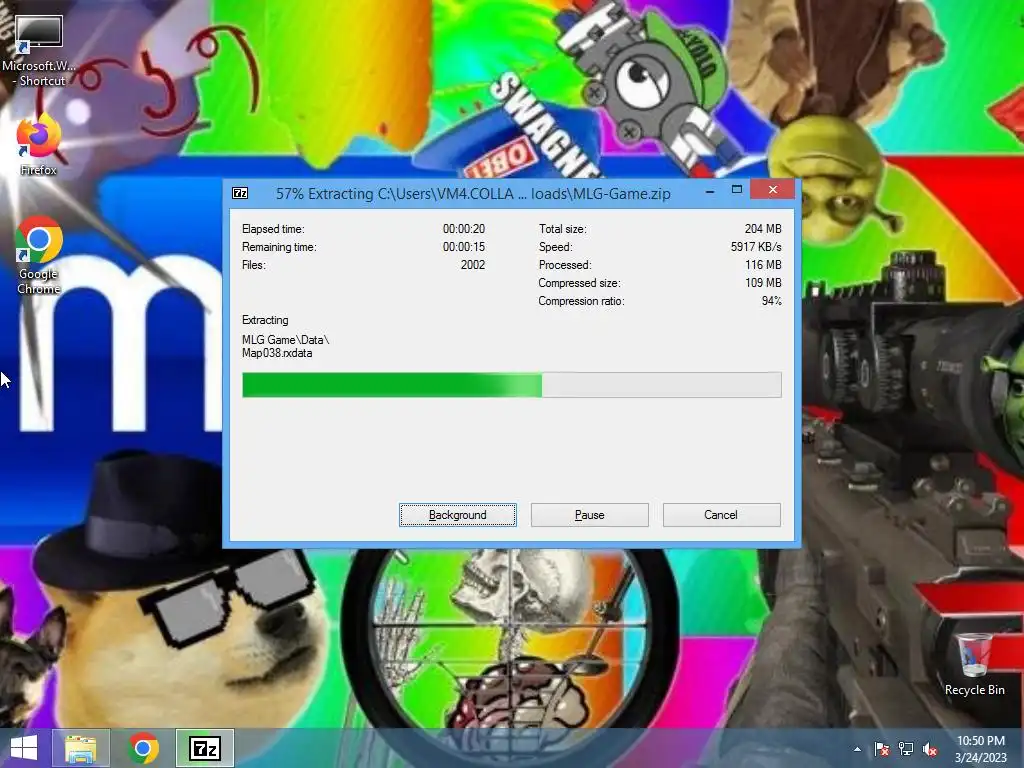Click the Action Center flag tray icon
This screenshot has height=768, width=1024.
pos(881,749)
